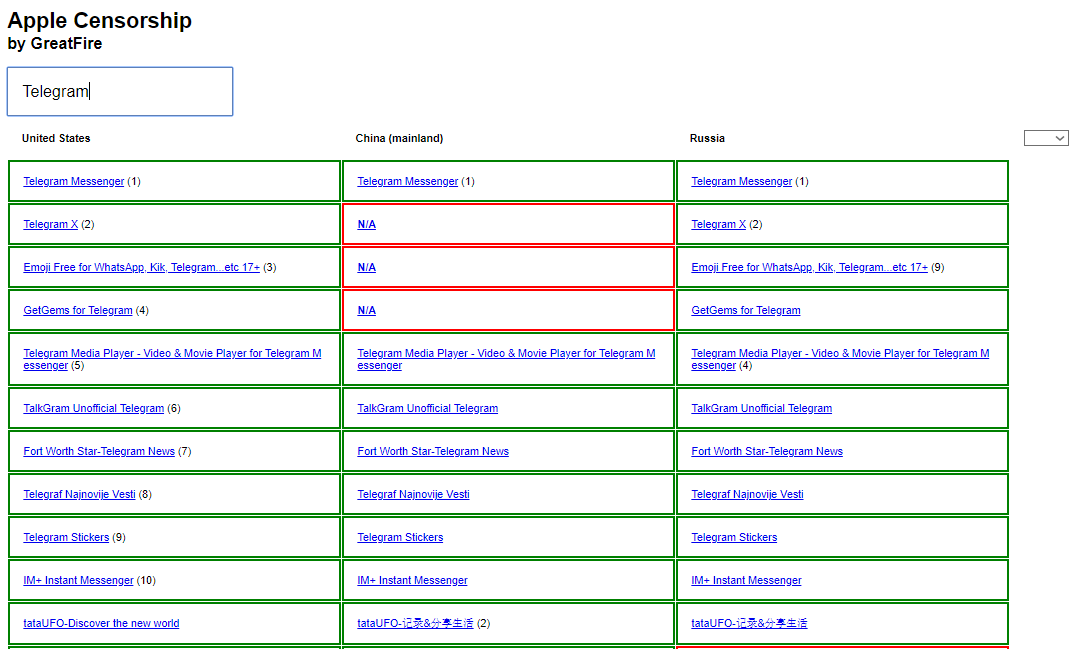Screen dimensions: 1074x649
Task: Open GetGems for Telegram in United States
Action: pyautogui.click(x=78, y=311)
